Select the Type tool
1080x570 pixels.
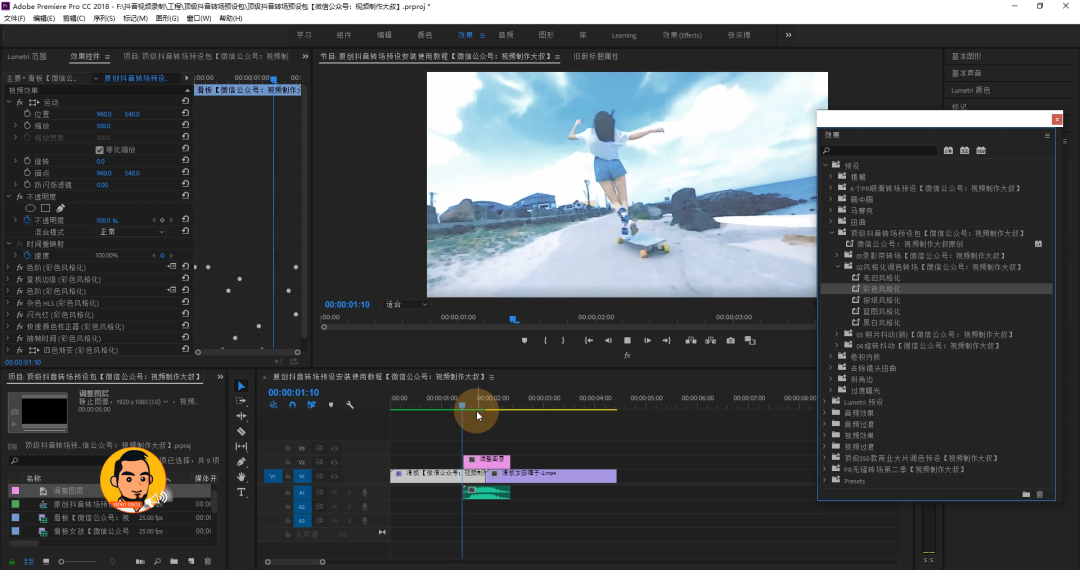click(241, 492)
